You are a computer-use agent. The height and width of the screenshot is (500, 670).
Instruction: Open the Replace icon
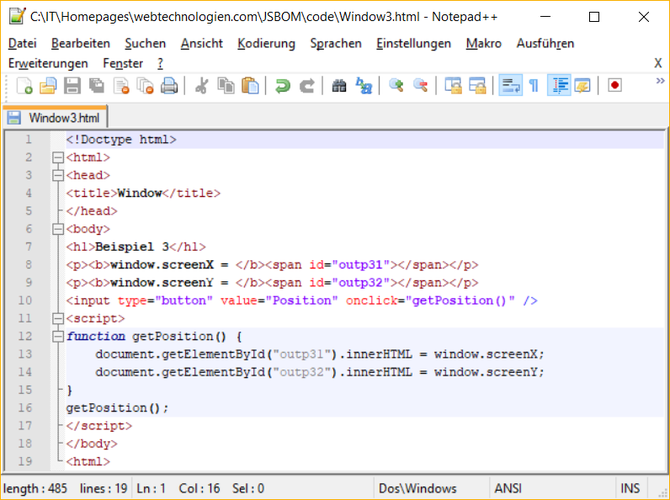pyautogui.click(x=364, y=85)
